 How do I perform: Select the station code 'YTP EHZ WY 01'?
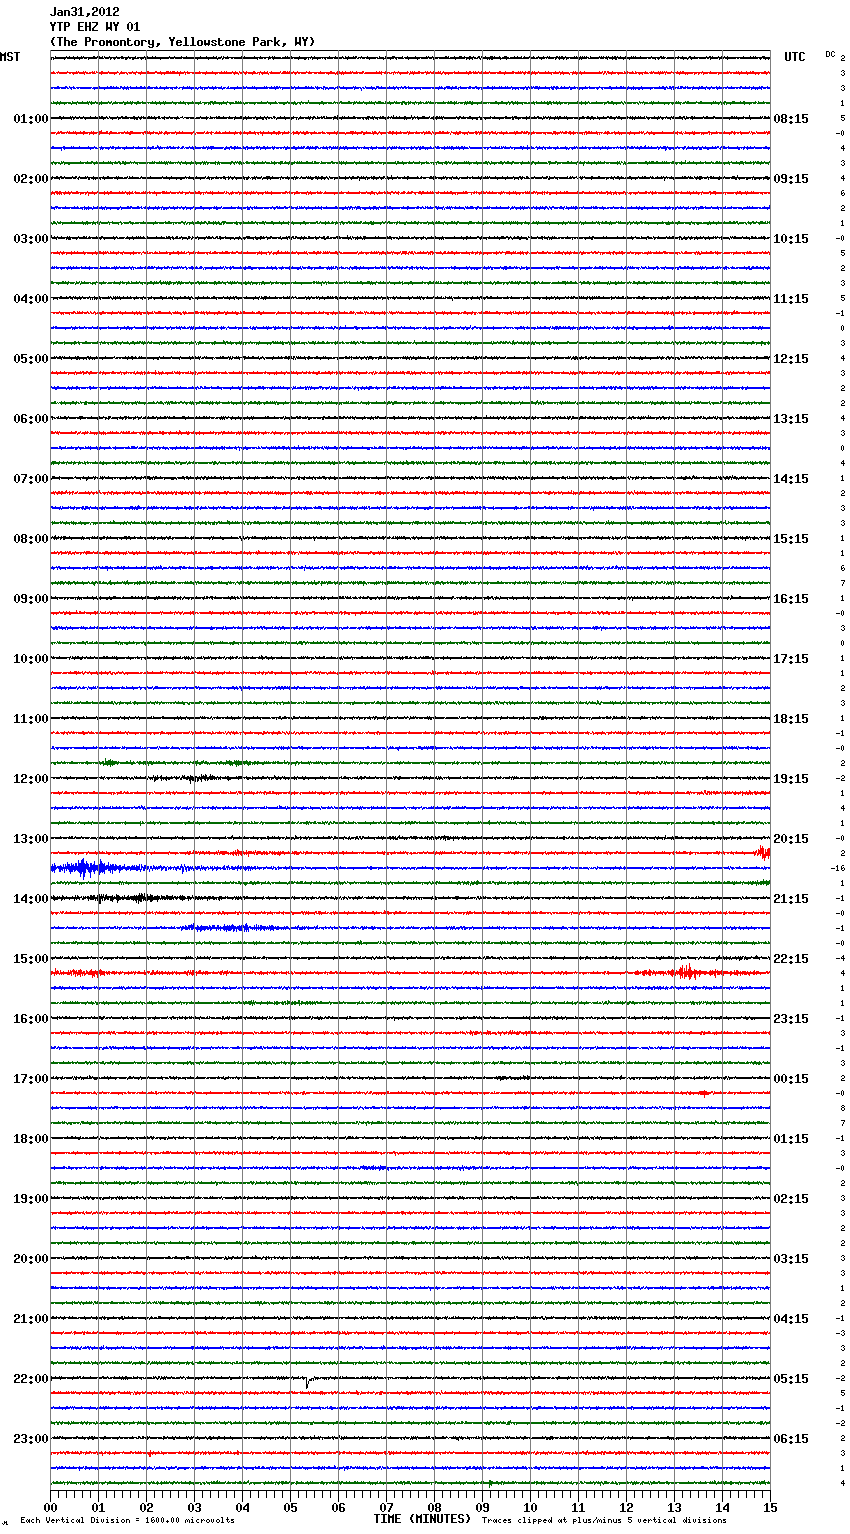[x=95, y=27]
